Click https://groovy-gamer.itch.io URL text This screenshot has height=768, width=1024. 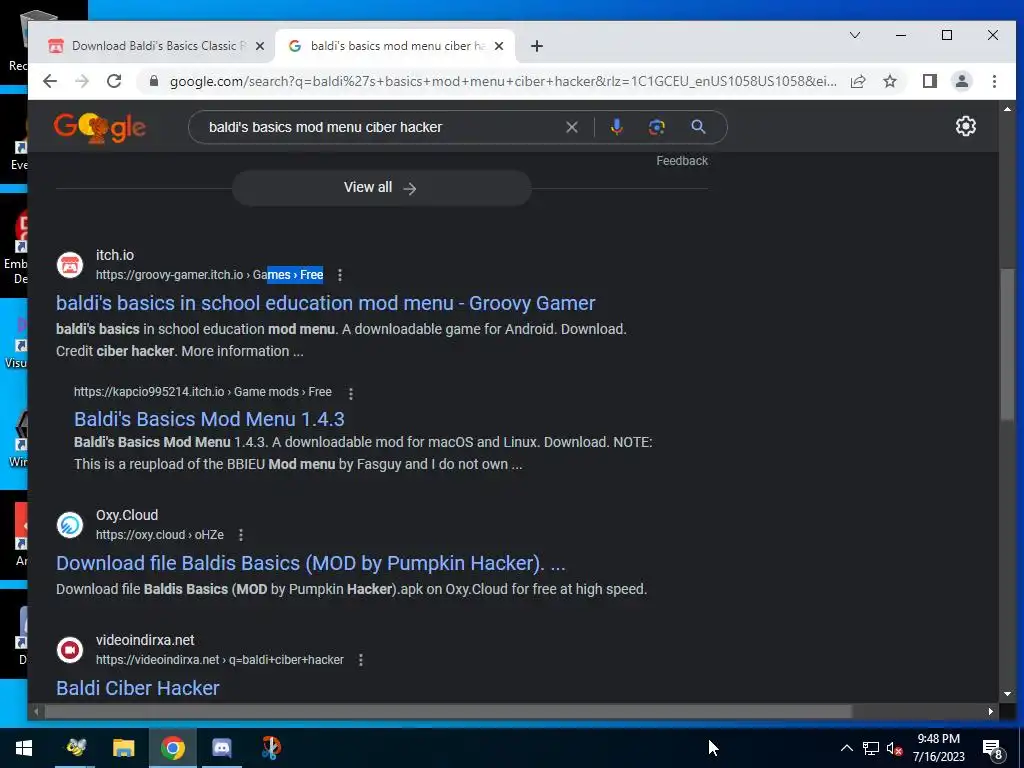click(x=169, y=275)
